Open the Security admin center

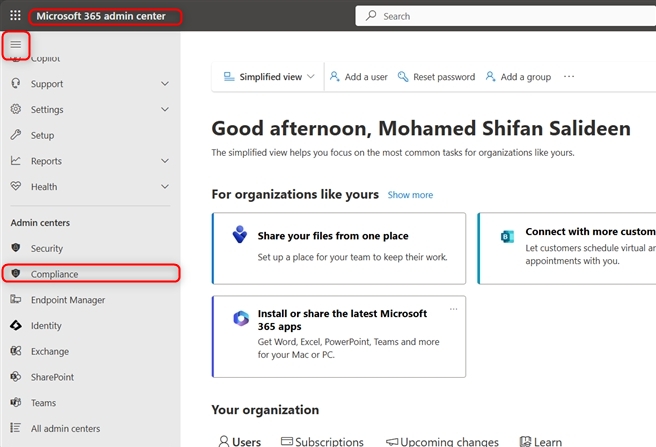coord(90,248)
